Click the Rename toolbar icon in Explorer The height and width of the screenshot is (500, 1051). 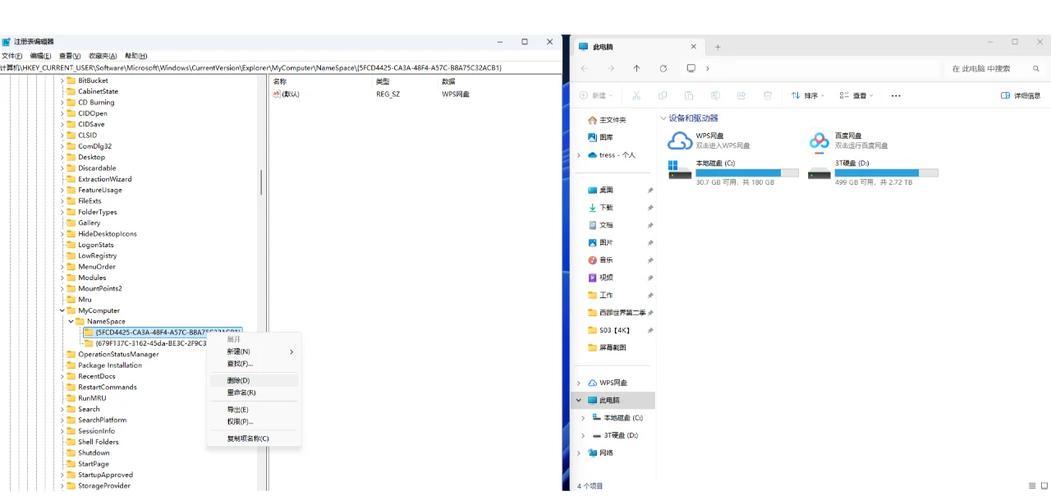715,96
